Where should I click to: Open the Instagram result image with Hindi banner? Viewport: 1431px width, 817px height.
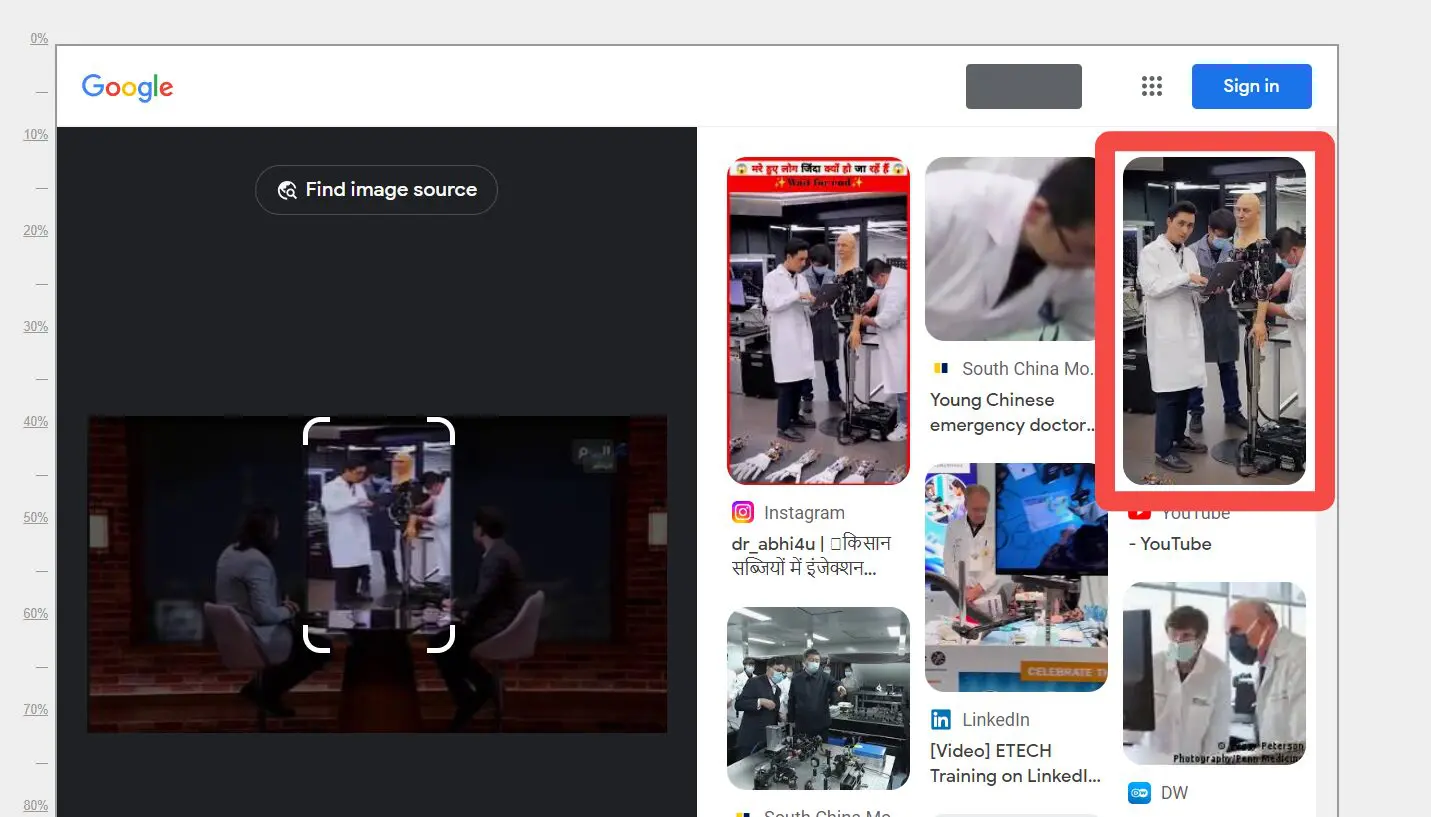point(818,320)
